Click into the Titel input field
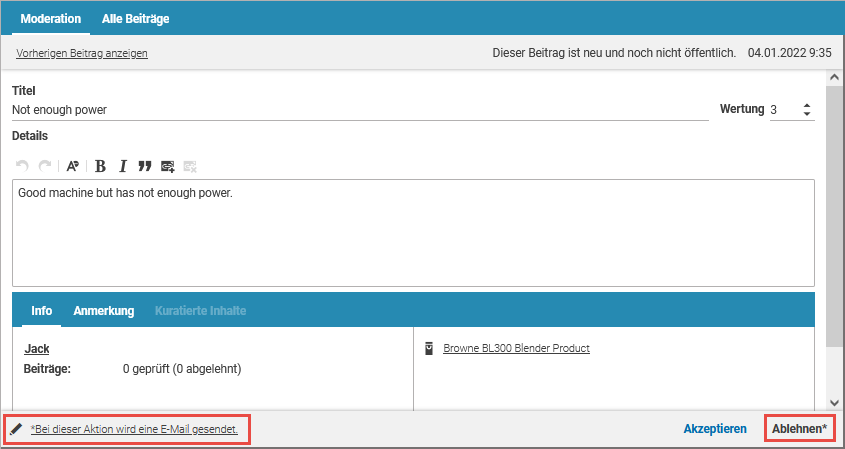Screen dimensions: 845x449 point(360,110)
